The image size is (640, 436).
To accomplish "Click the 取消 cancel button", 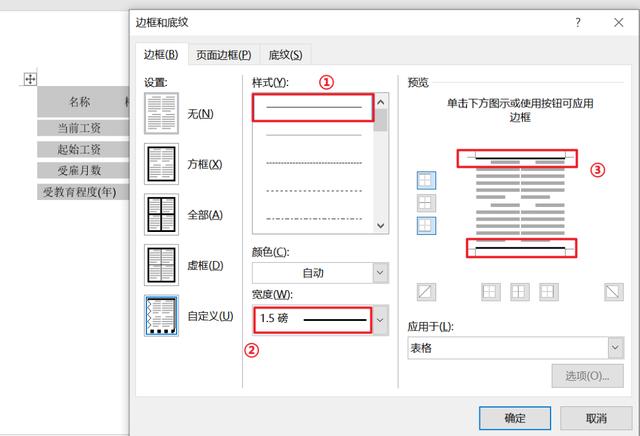I will [x=596, y=418].
